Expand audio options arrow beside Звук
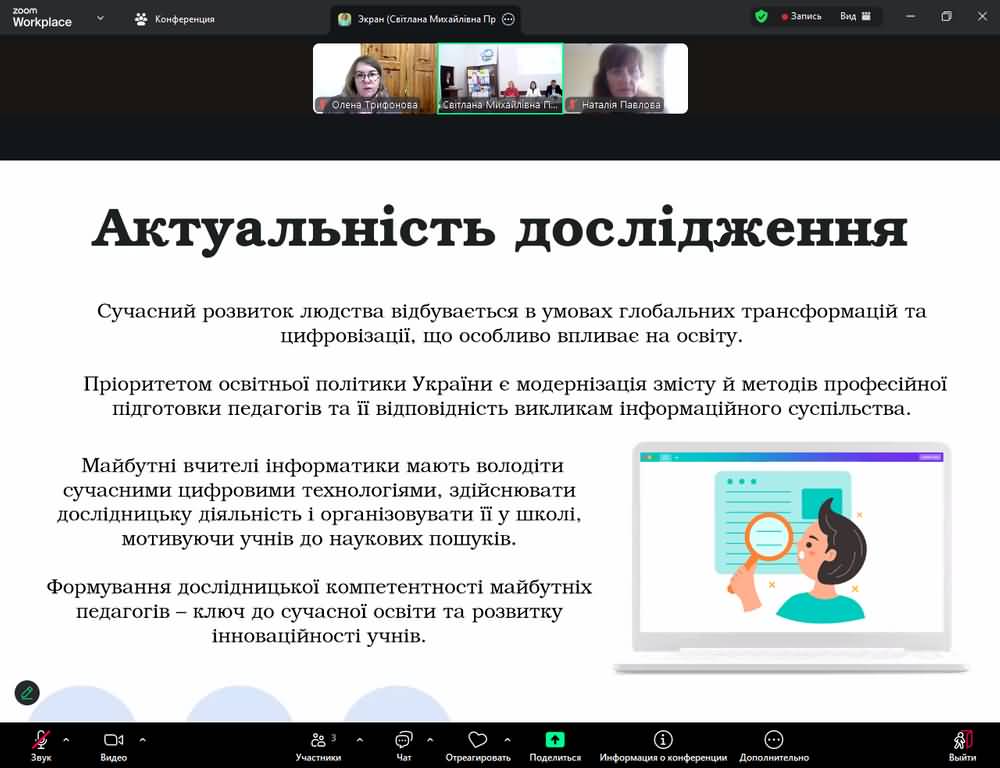The image size is (1000, 768). 66,740
